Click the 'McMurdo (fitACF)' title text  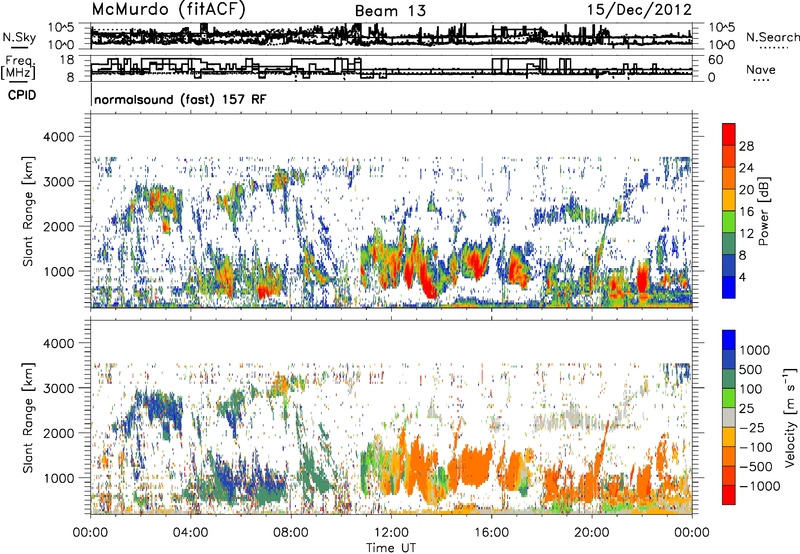click(x=168, y=10)
